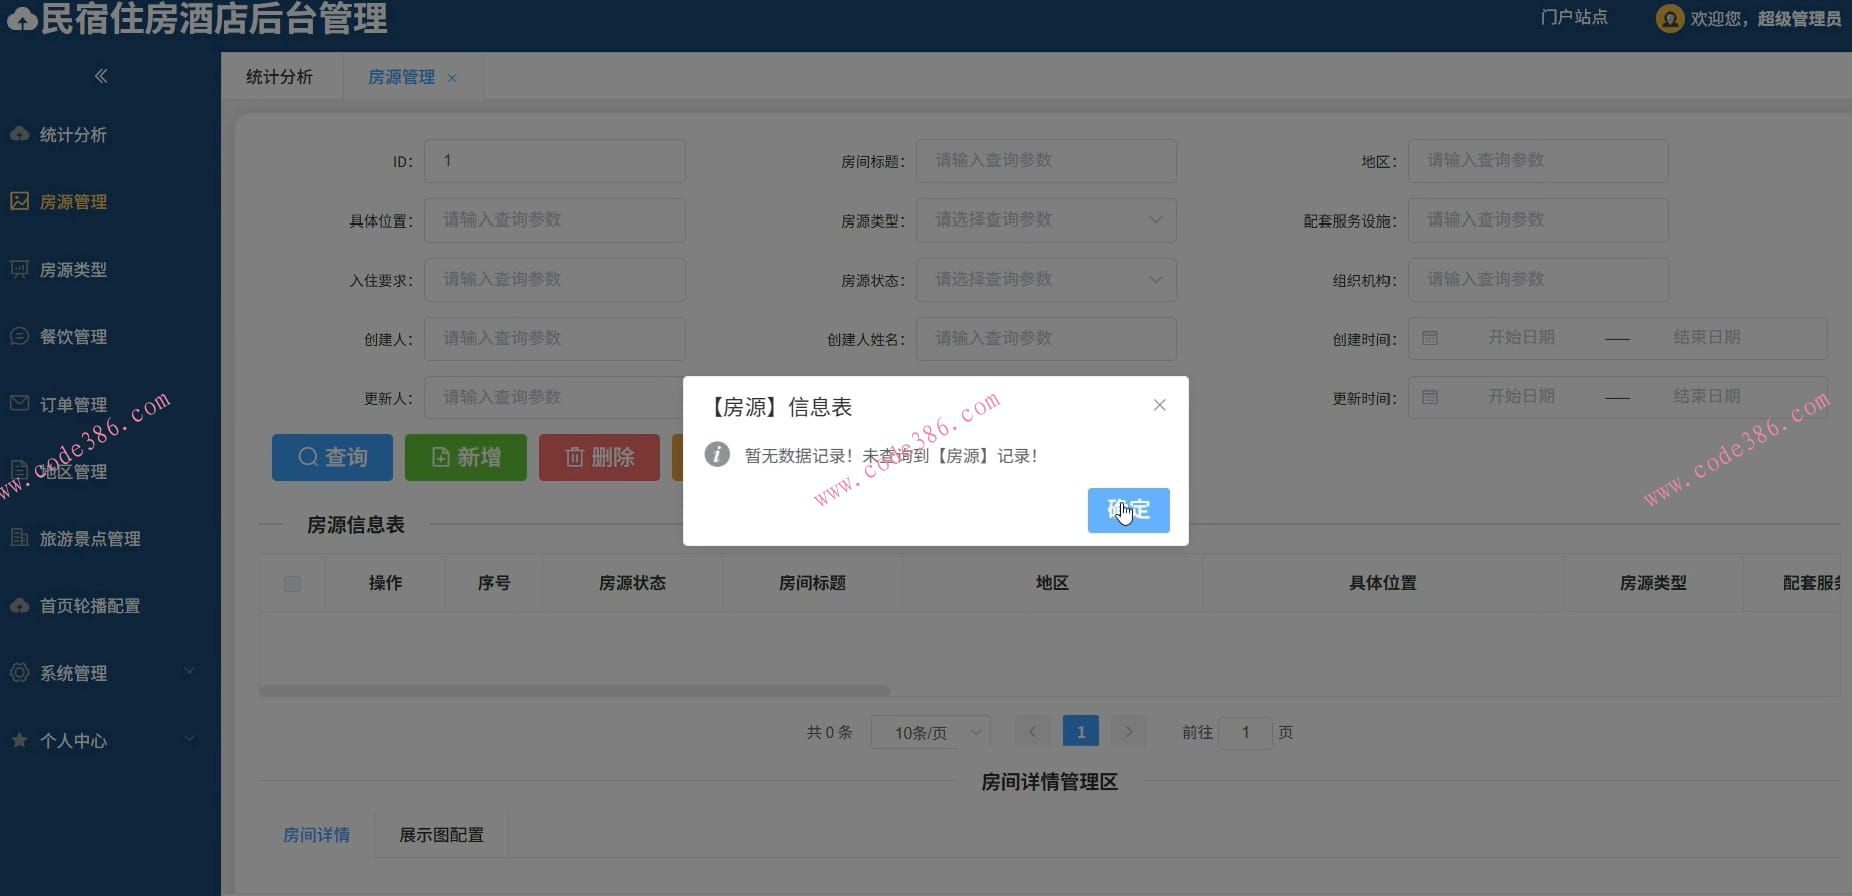Switch to the 统计分析 tab
This screenshot has height=896, width=1852.
point(280,77)
